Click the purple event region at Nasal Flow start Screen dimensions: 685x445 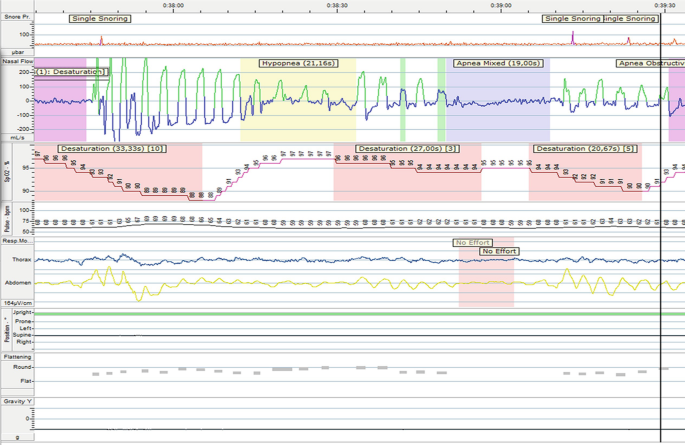(x=60, y=100)
